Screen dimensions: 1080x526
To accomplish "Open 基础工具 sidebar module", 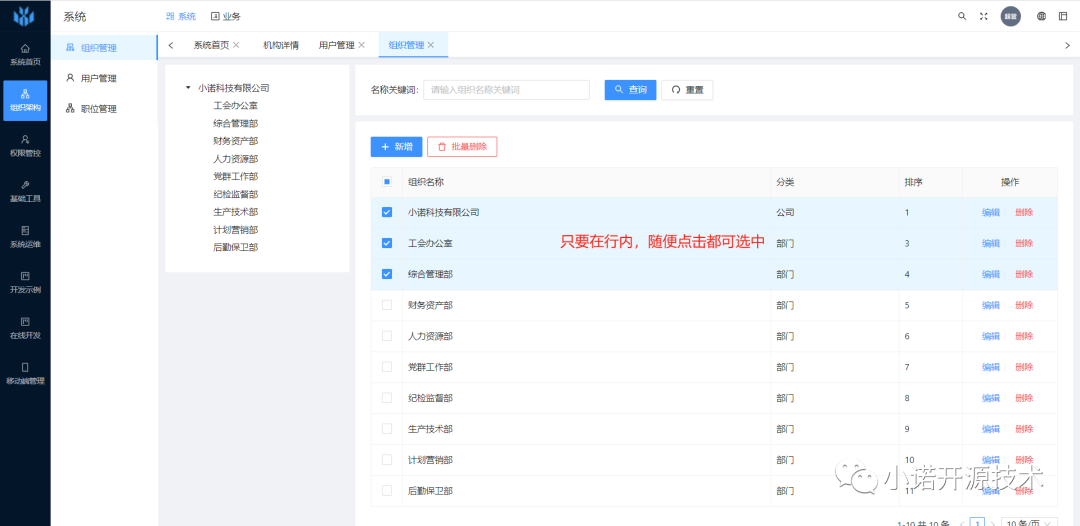I will point(25,191).
